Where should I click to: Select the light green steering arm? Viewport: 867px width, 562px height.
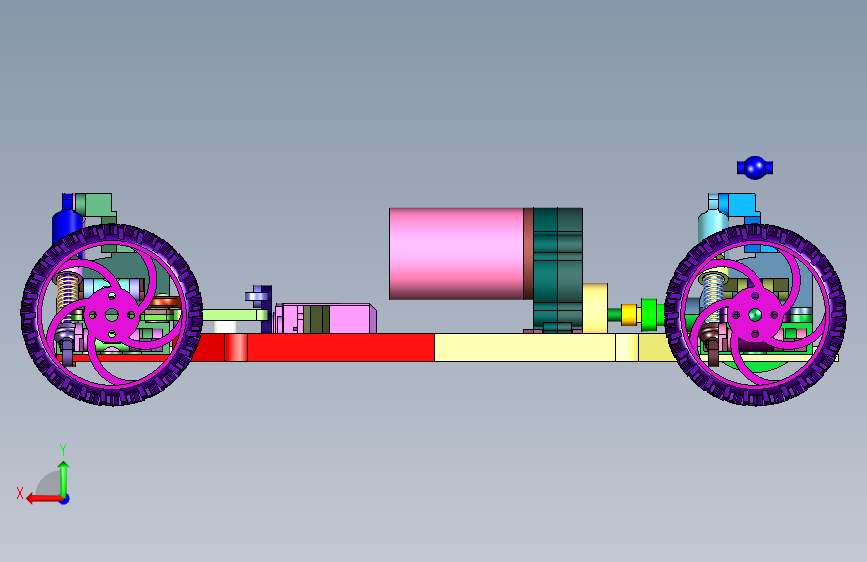[x=234, y=315]
